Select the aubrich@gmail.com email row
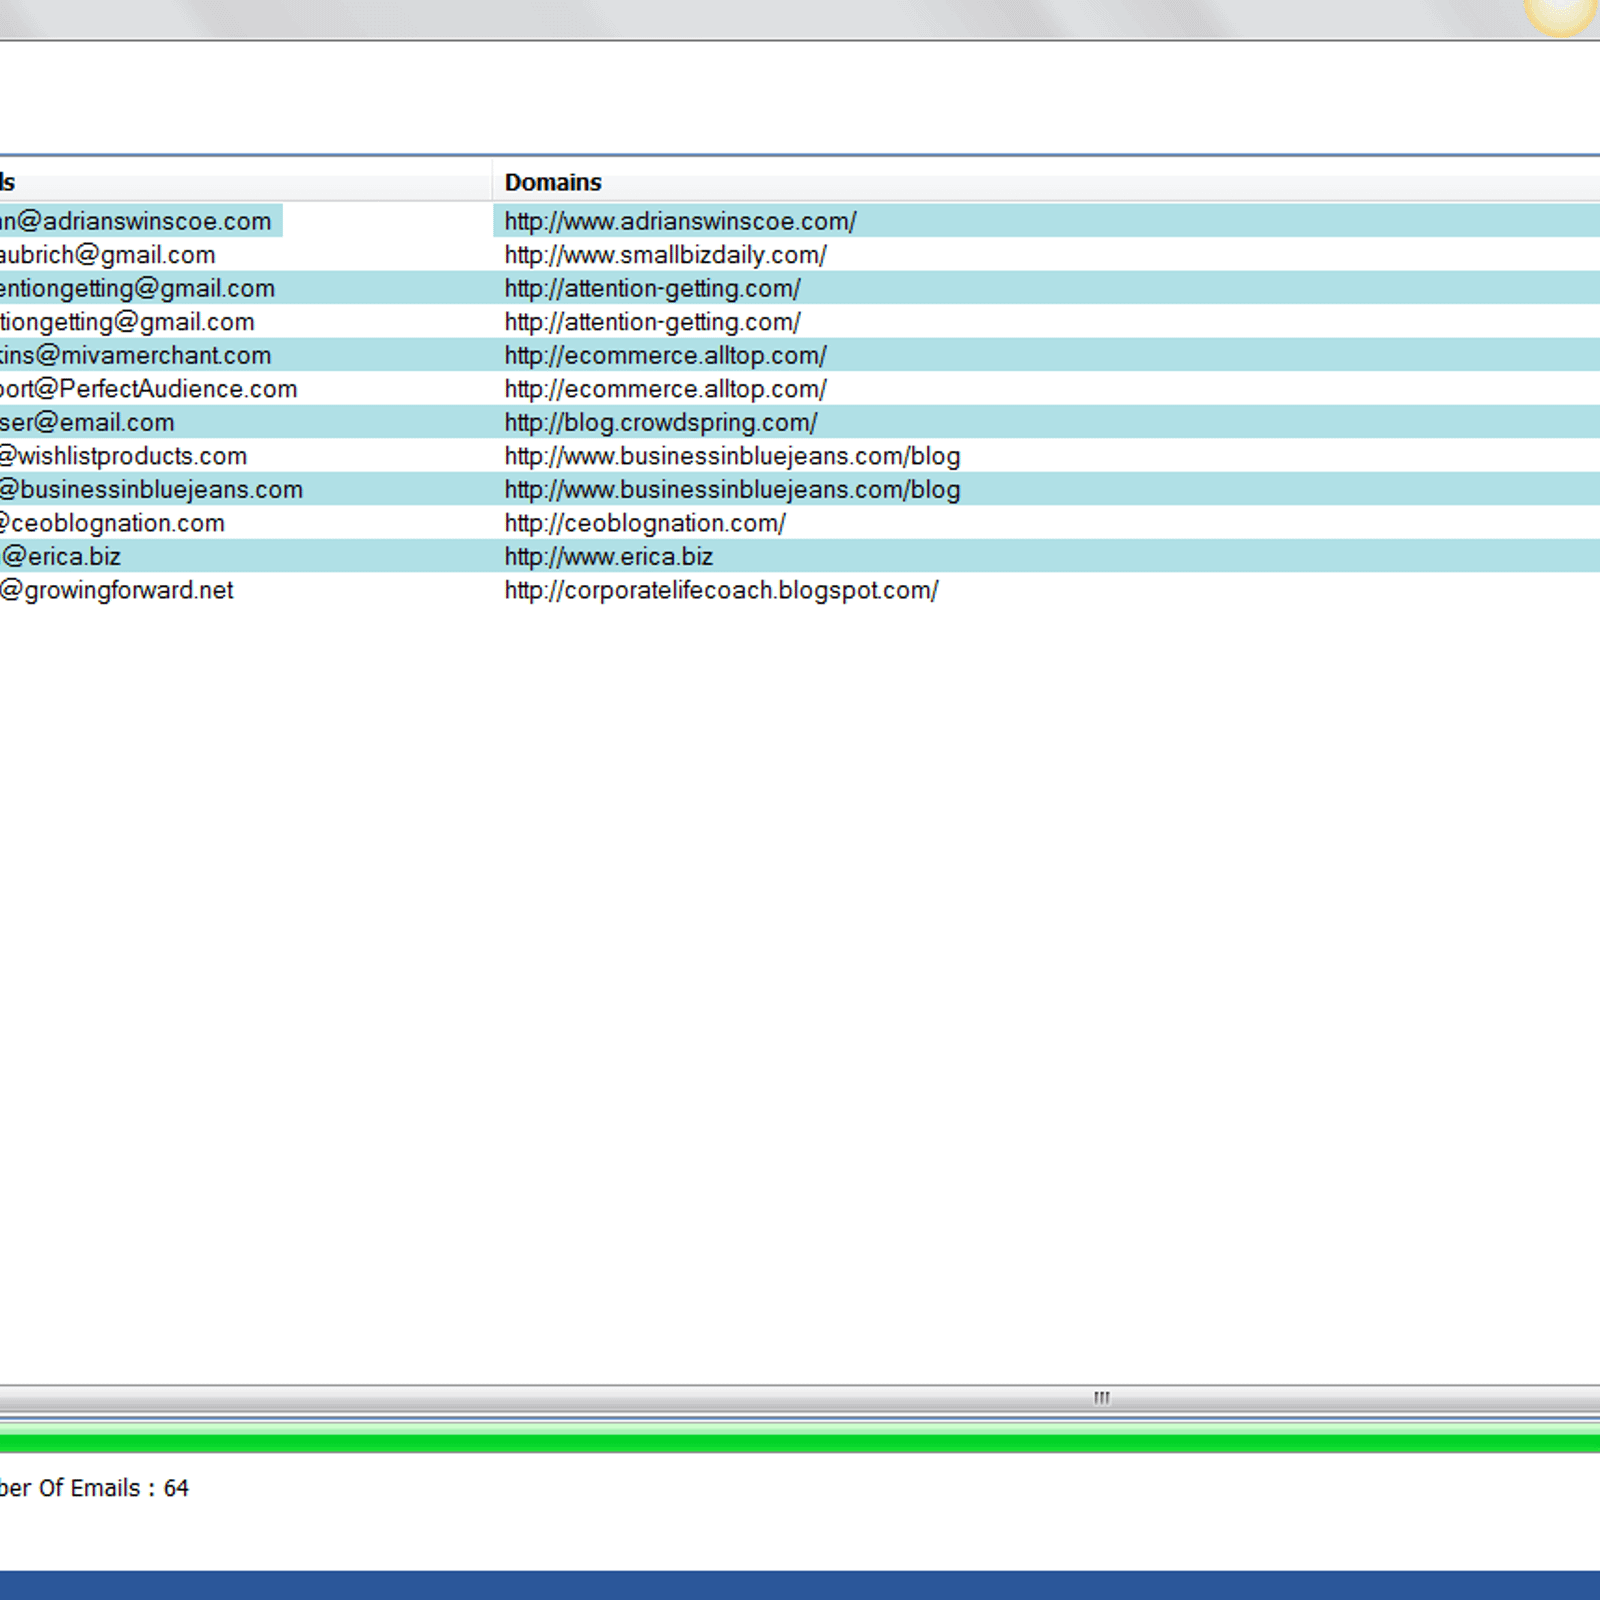 tap(107, 255)
